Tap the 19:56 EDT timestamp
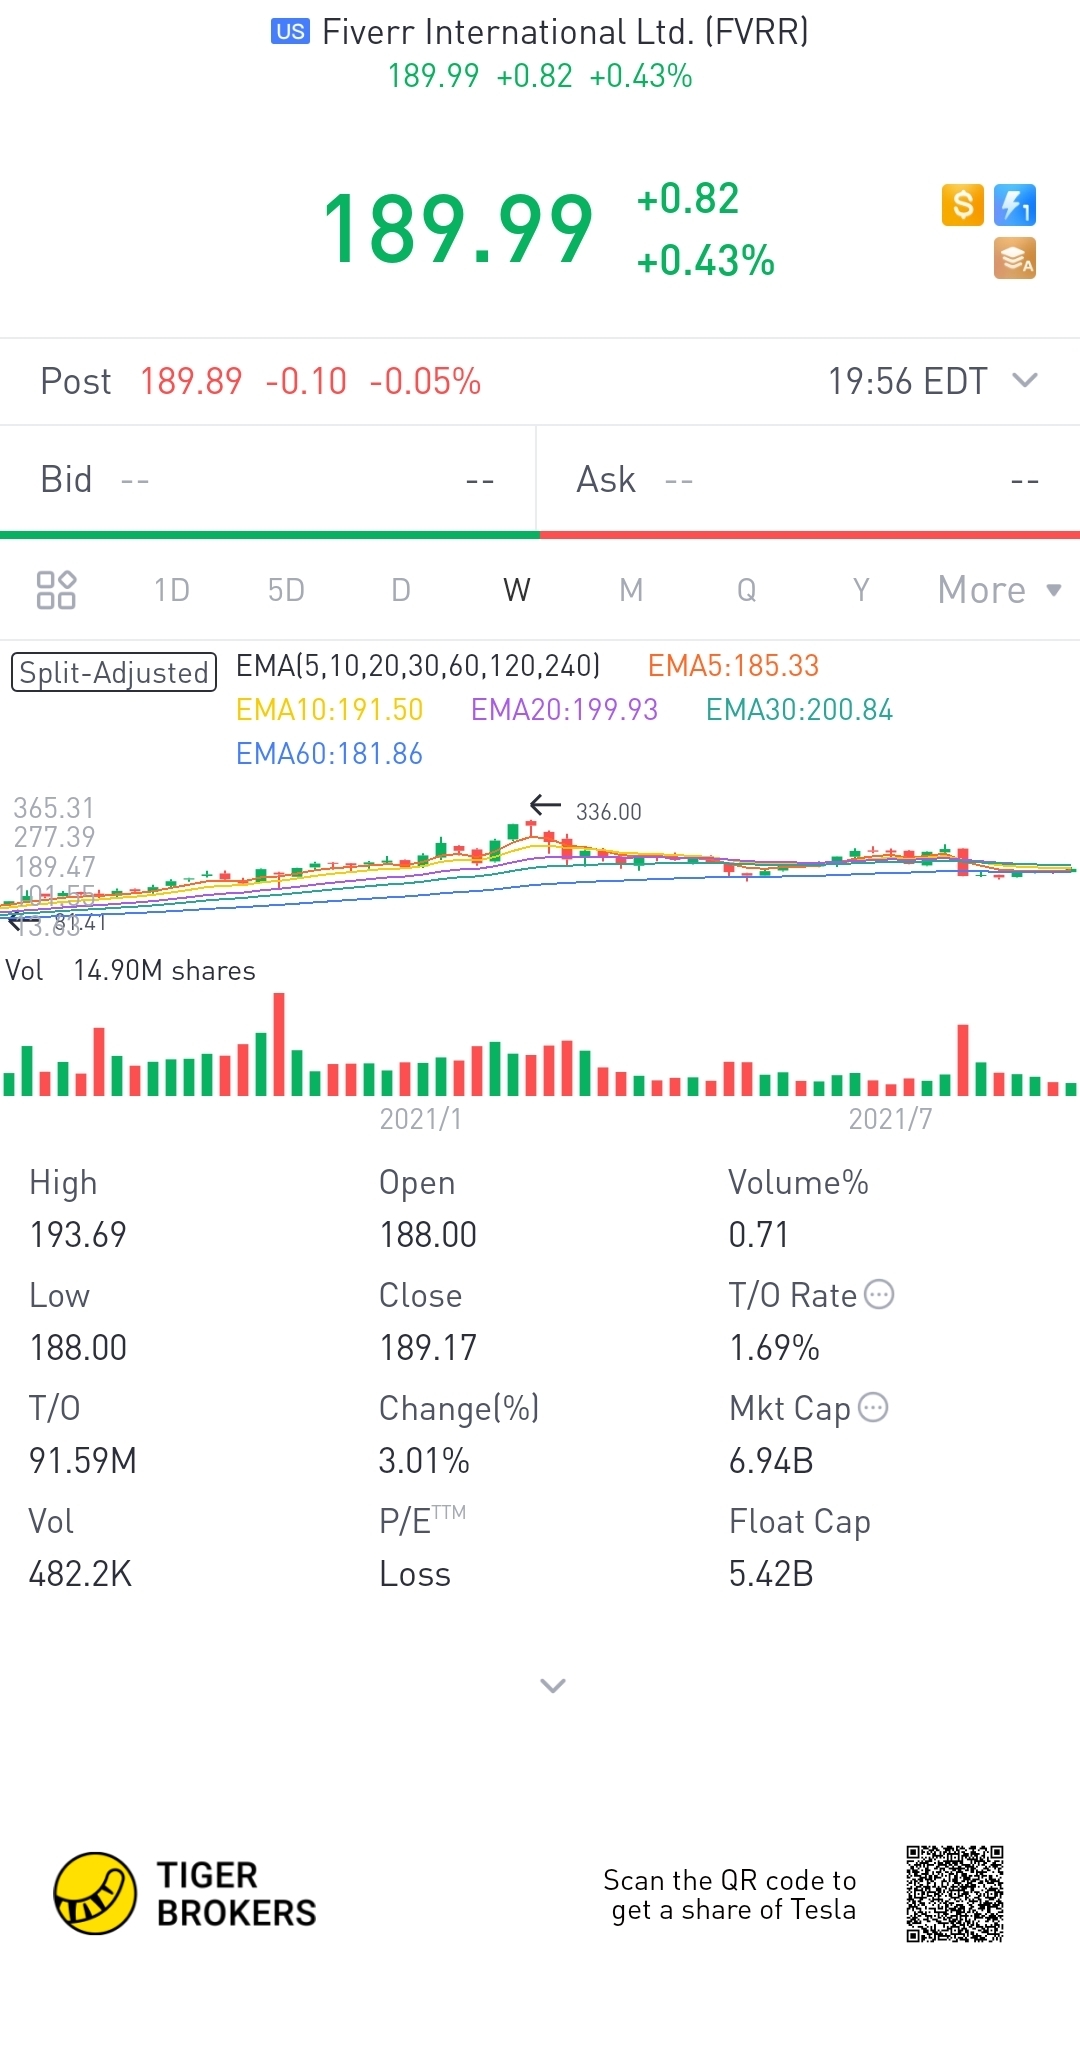The height and width of the screenshot is (2060, 1080). 907,381
